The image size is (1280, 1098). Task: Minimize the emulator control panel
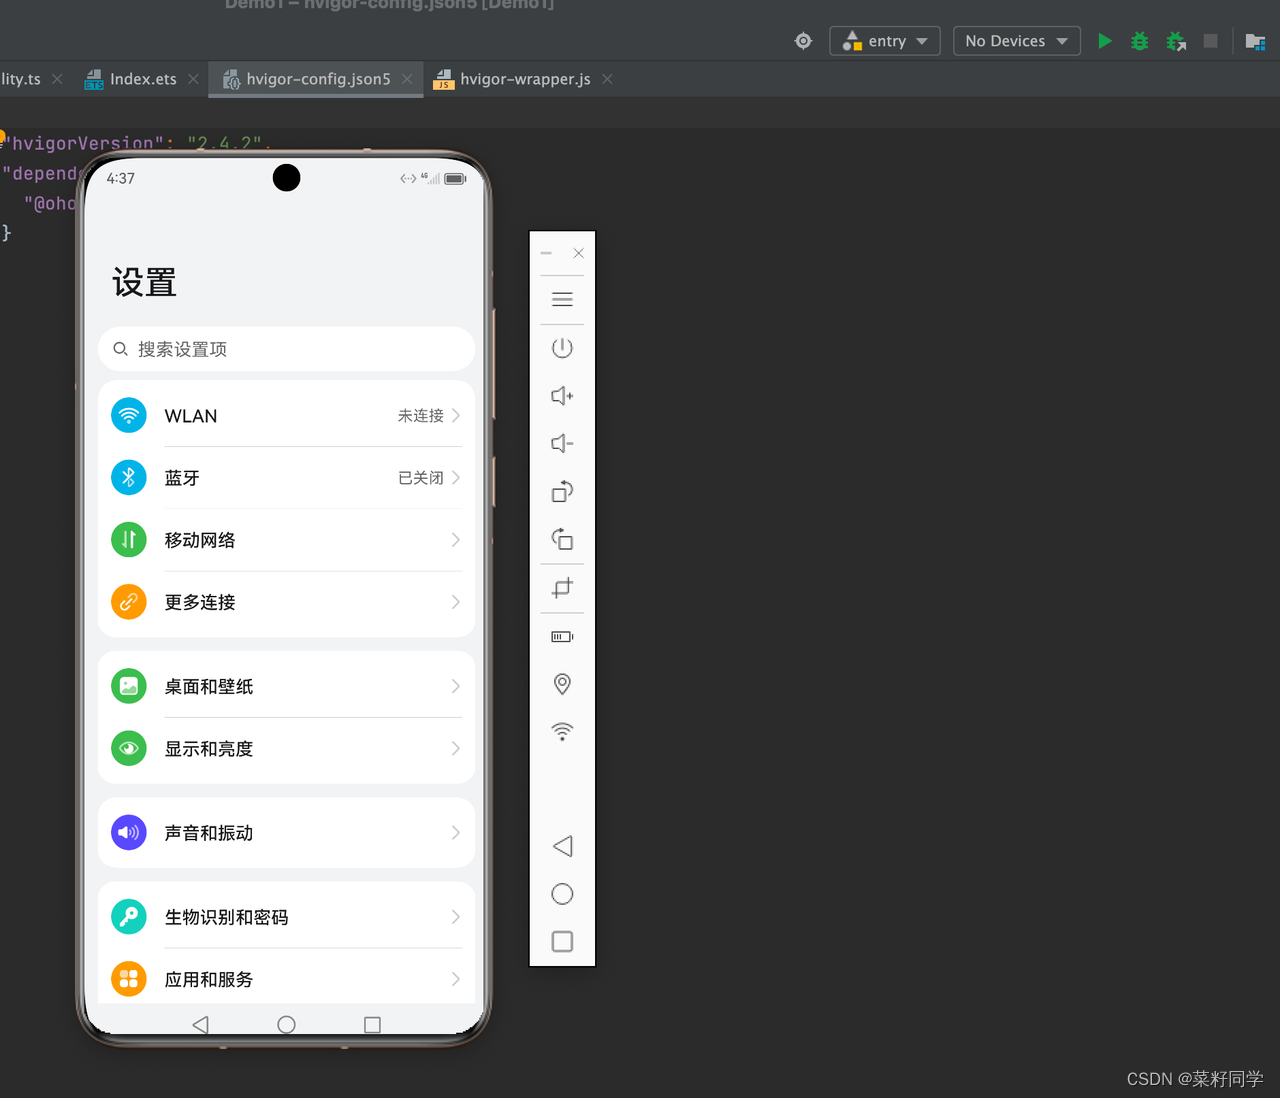tap(546, 253)
